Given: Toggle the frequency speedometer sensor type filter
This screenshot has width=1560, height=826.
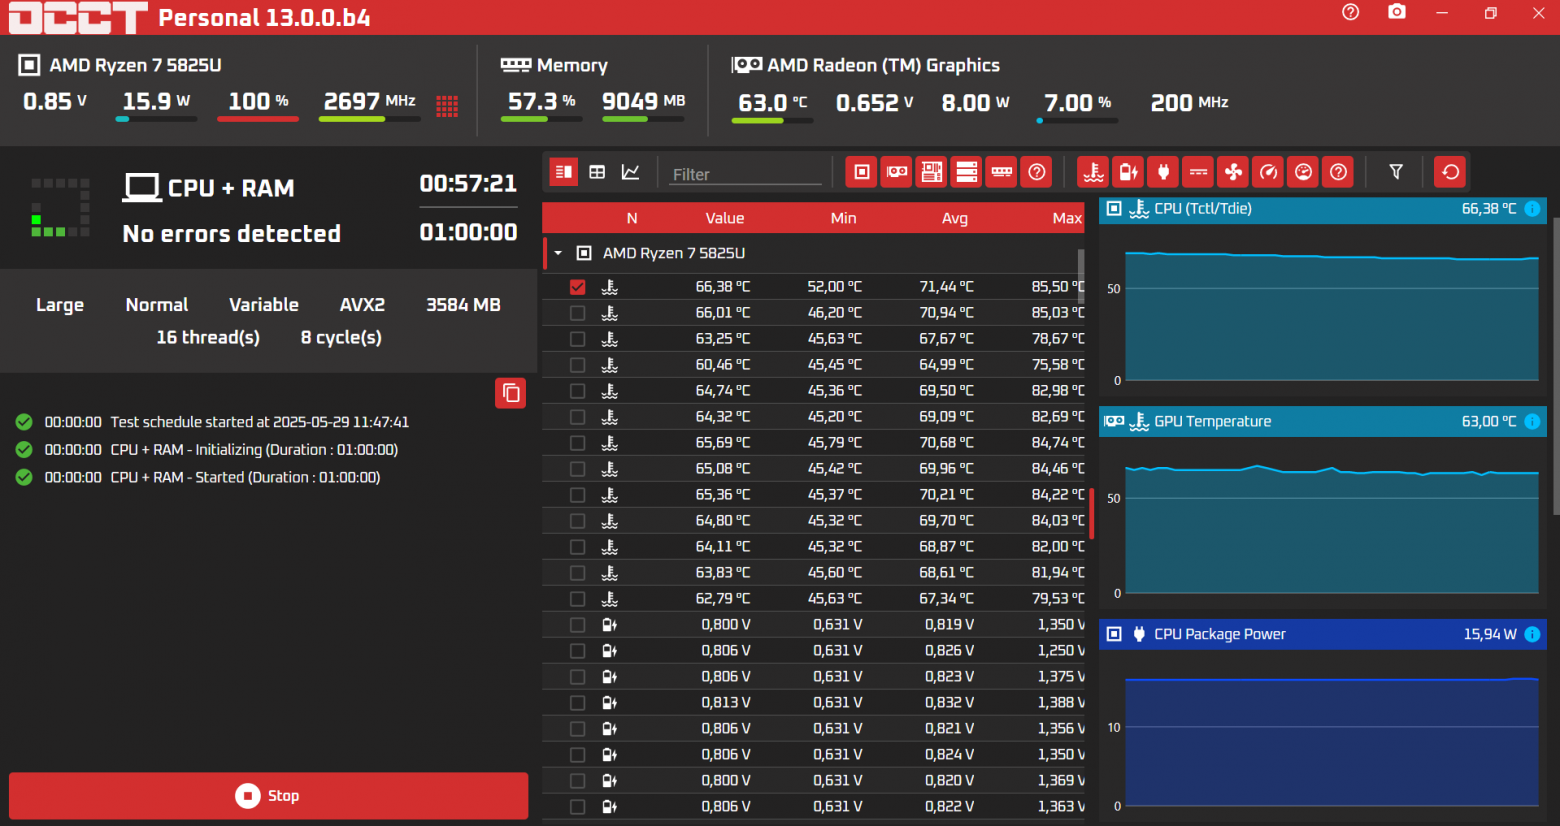Looking at the screenshot, I should tap(1268, 172).
